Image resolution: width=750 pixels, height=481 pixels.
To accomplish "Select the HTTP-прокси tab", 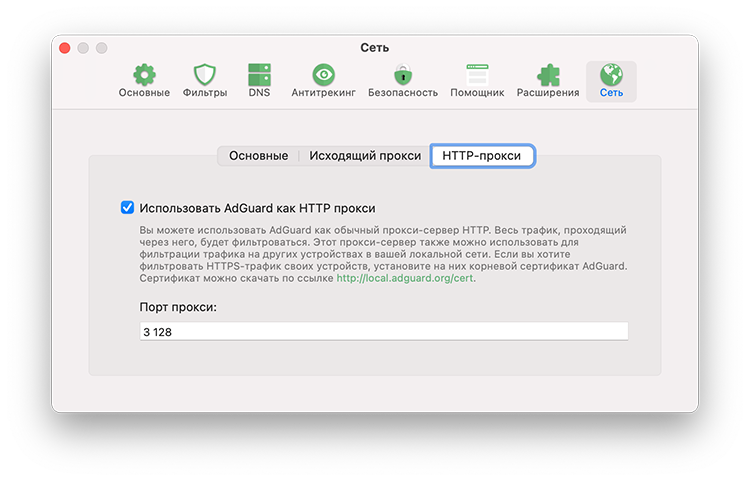I will 482,156.
